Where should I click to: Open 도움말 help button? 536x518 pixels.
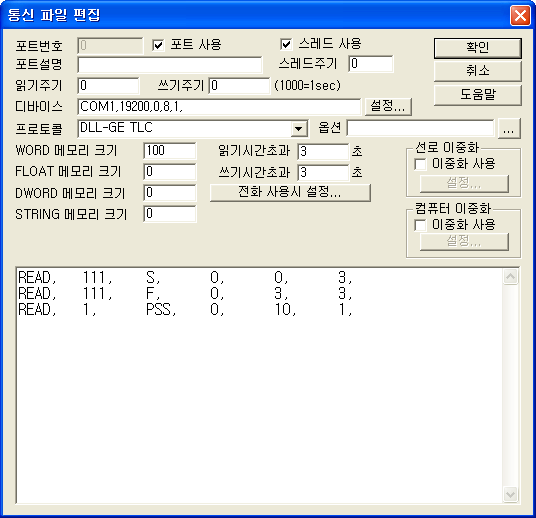[x=478, y=95]
